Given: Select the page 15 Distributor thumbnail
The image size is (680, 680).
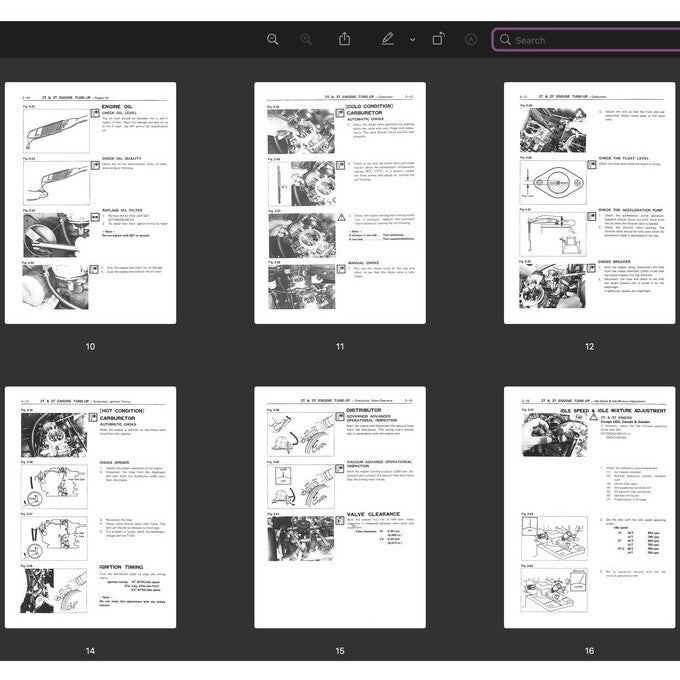Looking at the screenshot, I should click(x=340, y=507).
